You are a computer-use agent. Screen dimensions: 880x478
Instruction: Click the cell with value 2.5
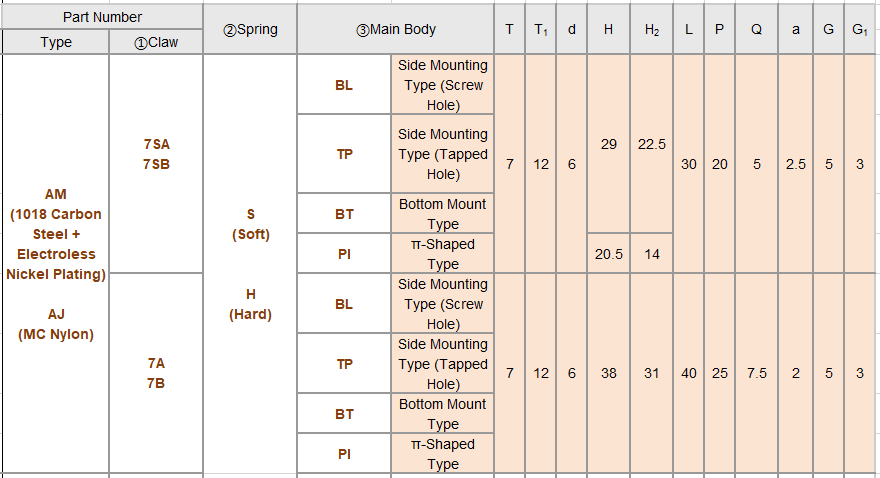[x=796, y=164]
